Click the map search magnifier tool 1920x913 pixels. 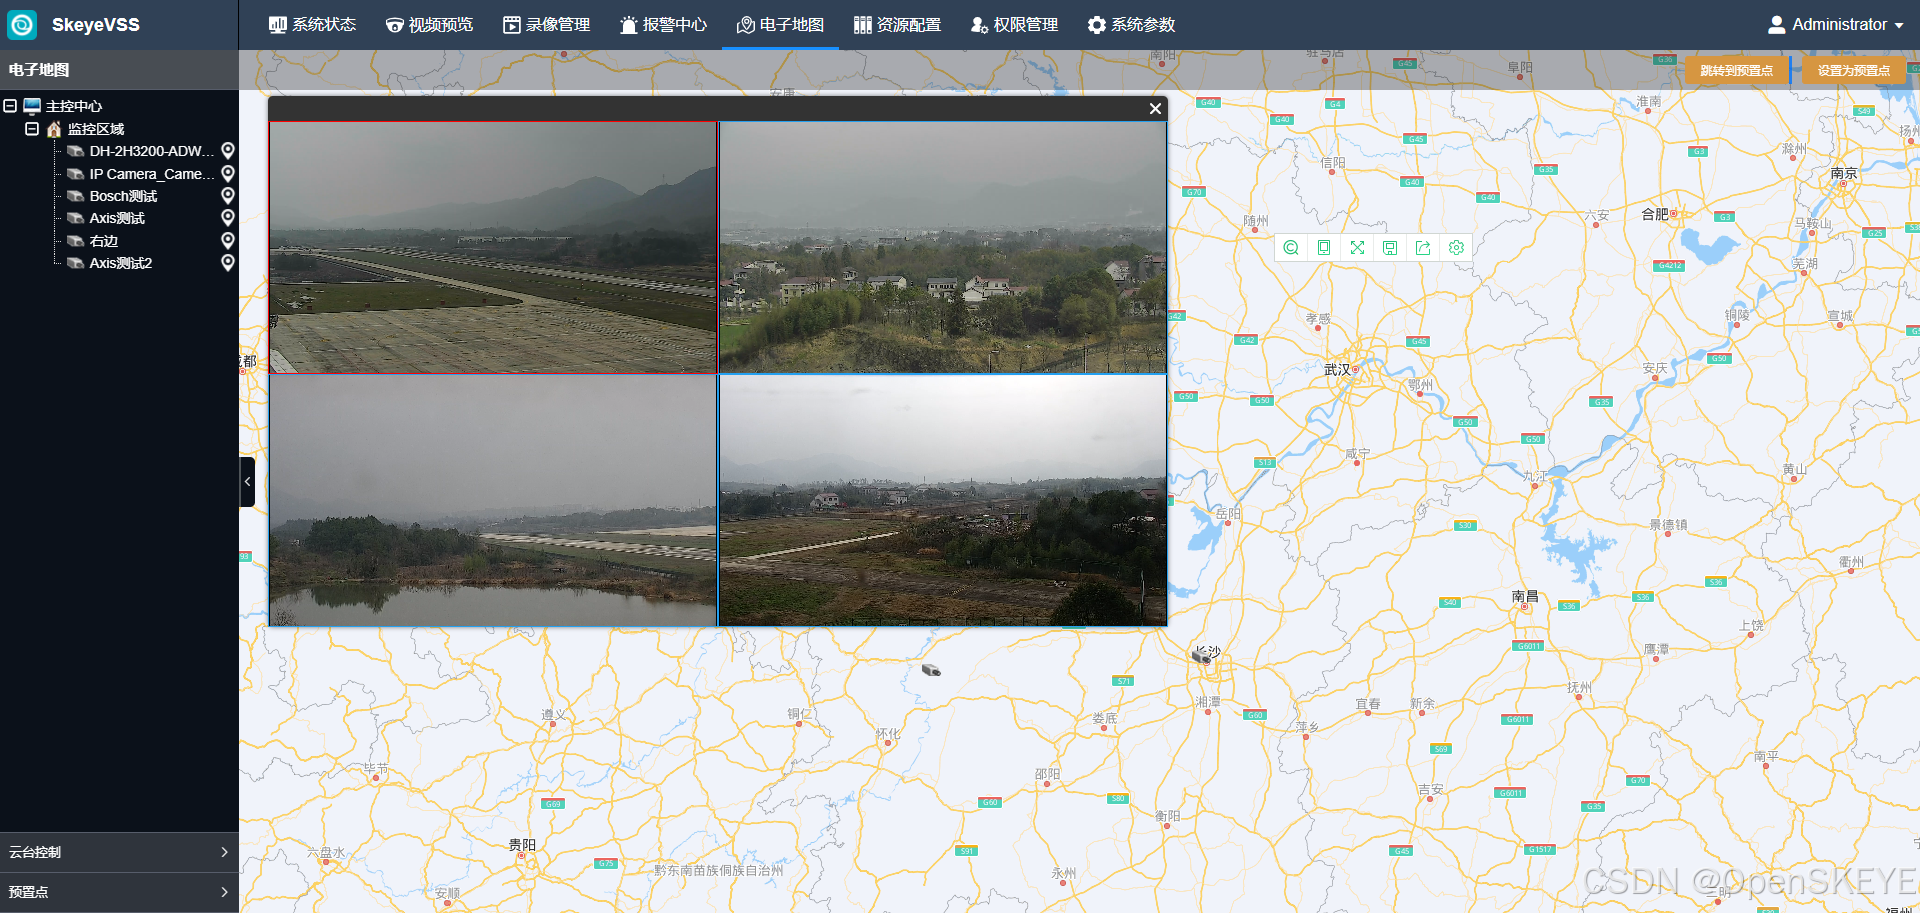click(x=1291, y=248)
